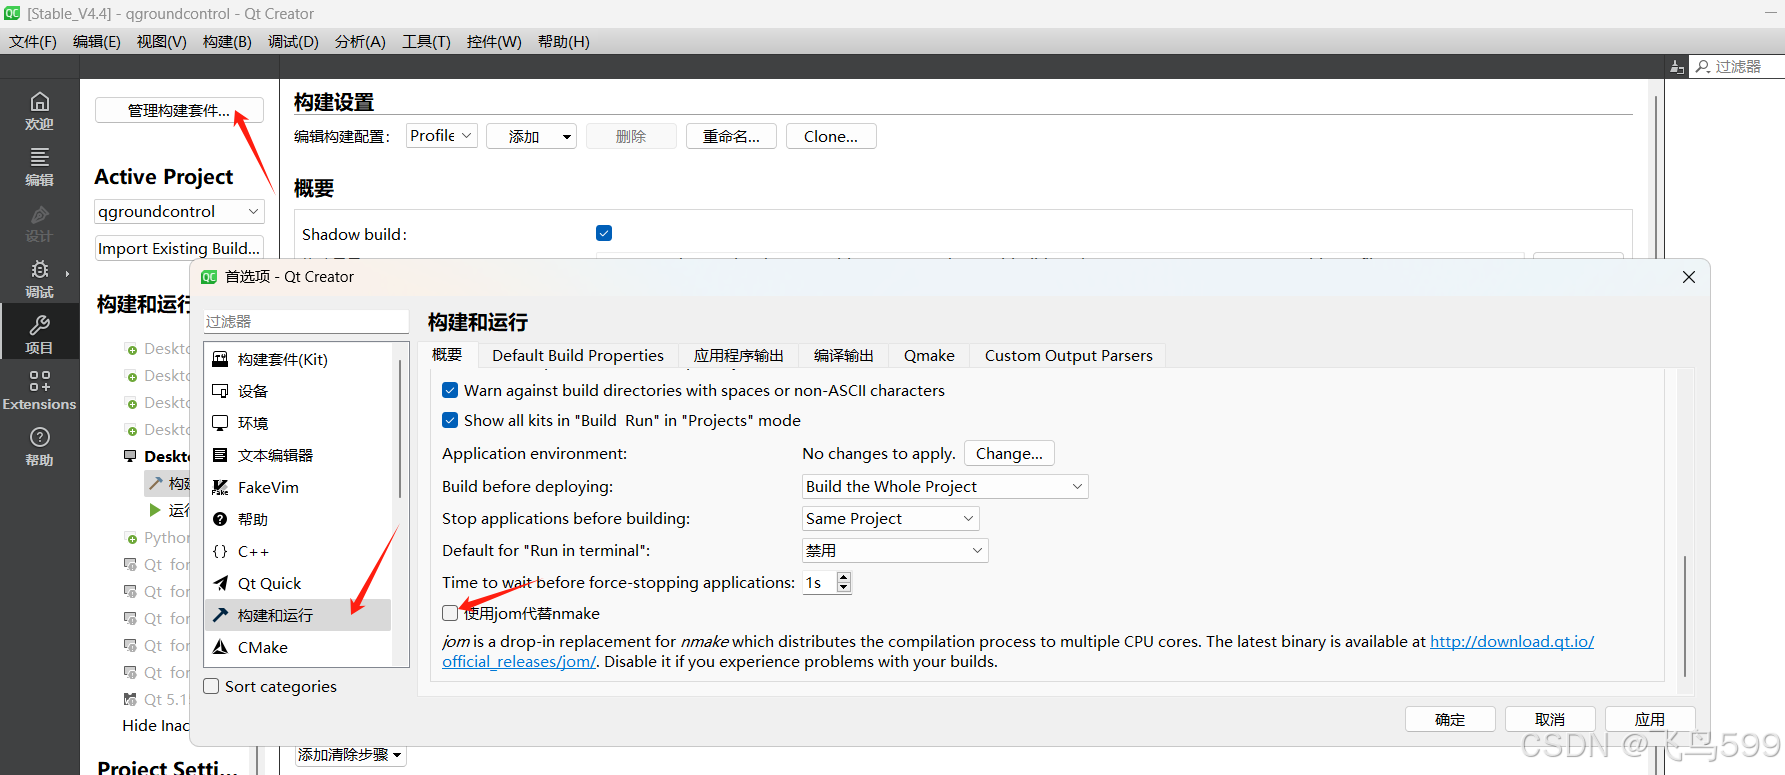
Task: Switch to Application Output (应用程序输出) tab
Action: [739, 355]
